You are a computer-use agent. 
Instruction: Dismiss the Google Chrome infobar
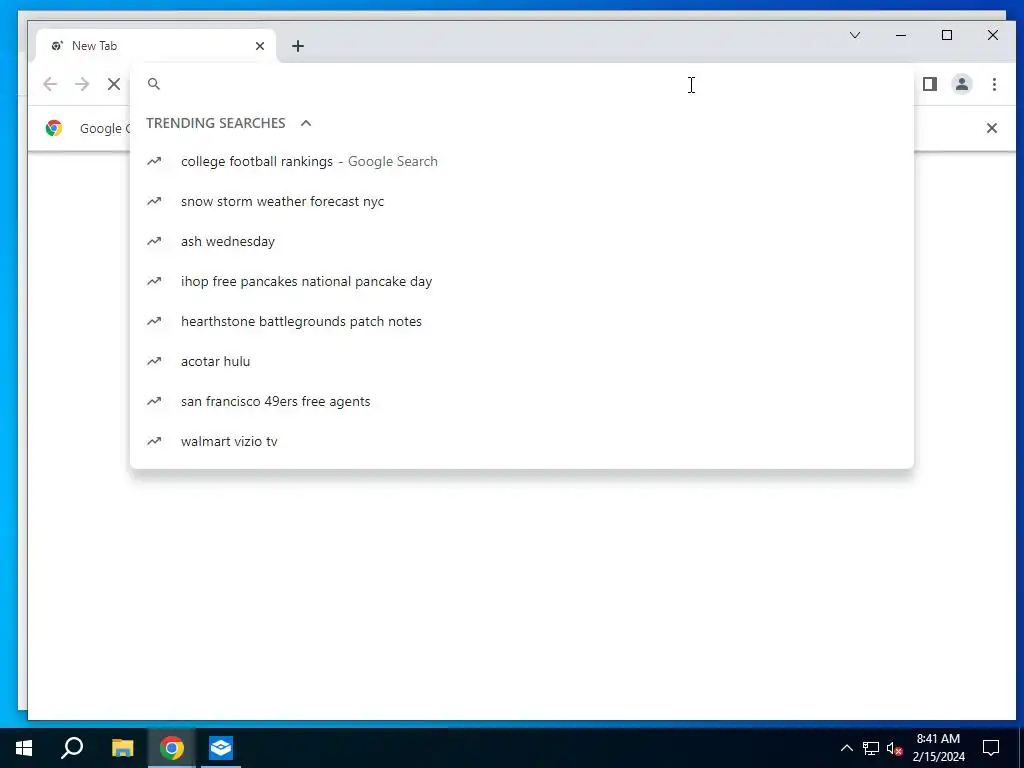[991, 128]
